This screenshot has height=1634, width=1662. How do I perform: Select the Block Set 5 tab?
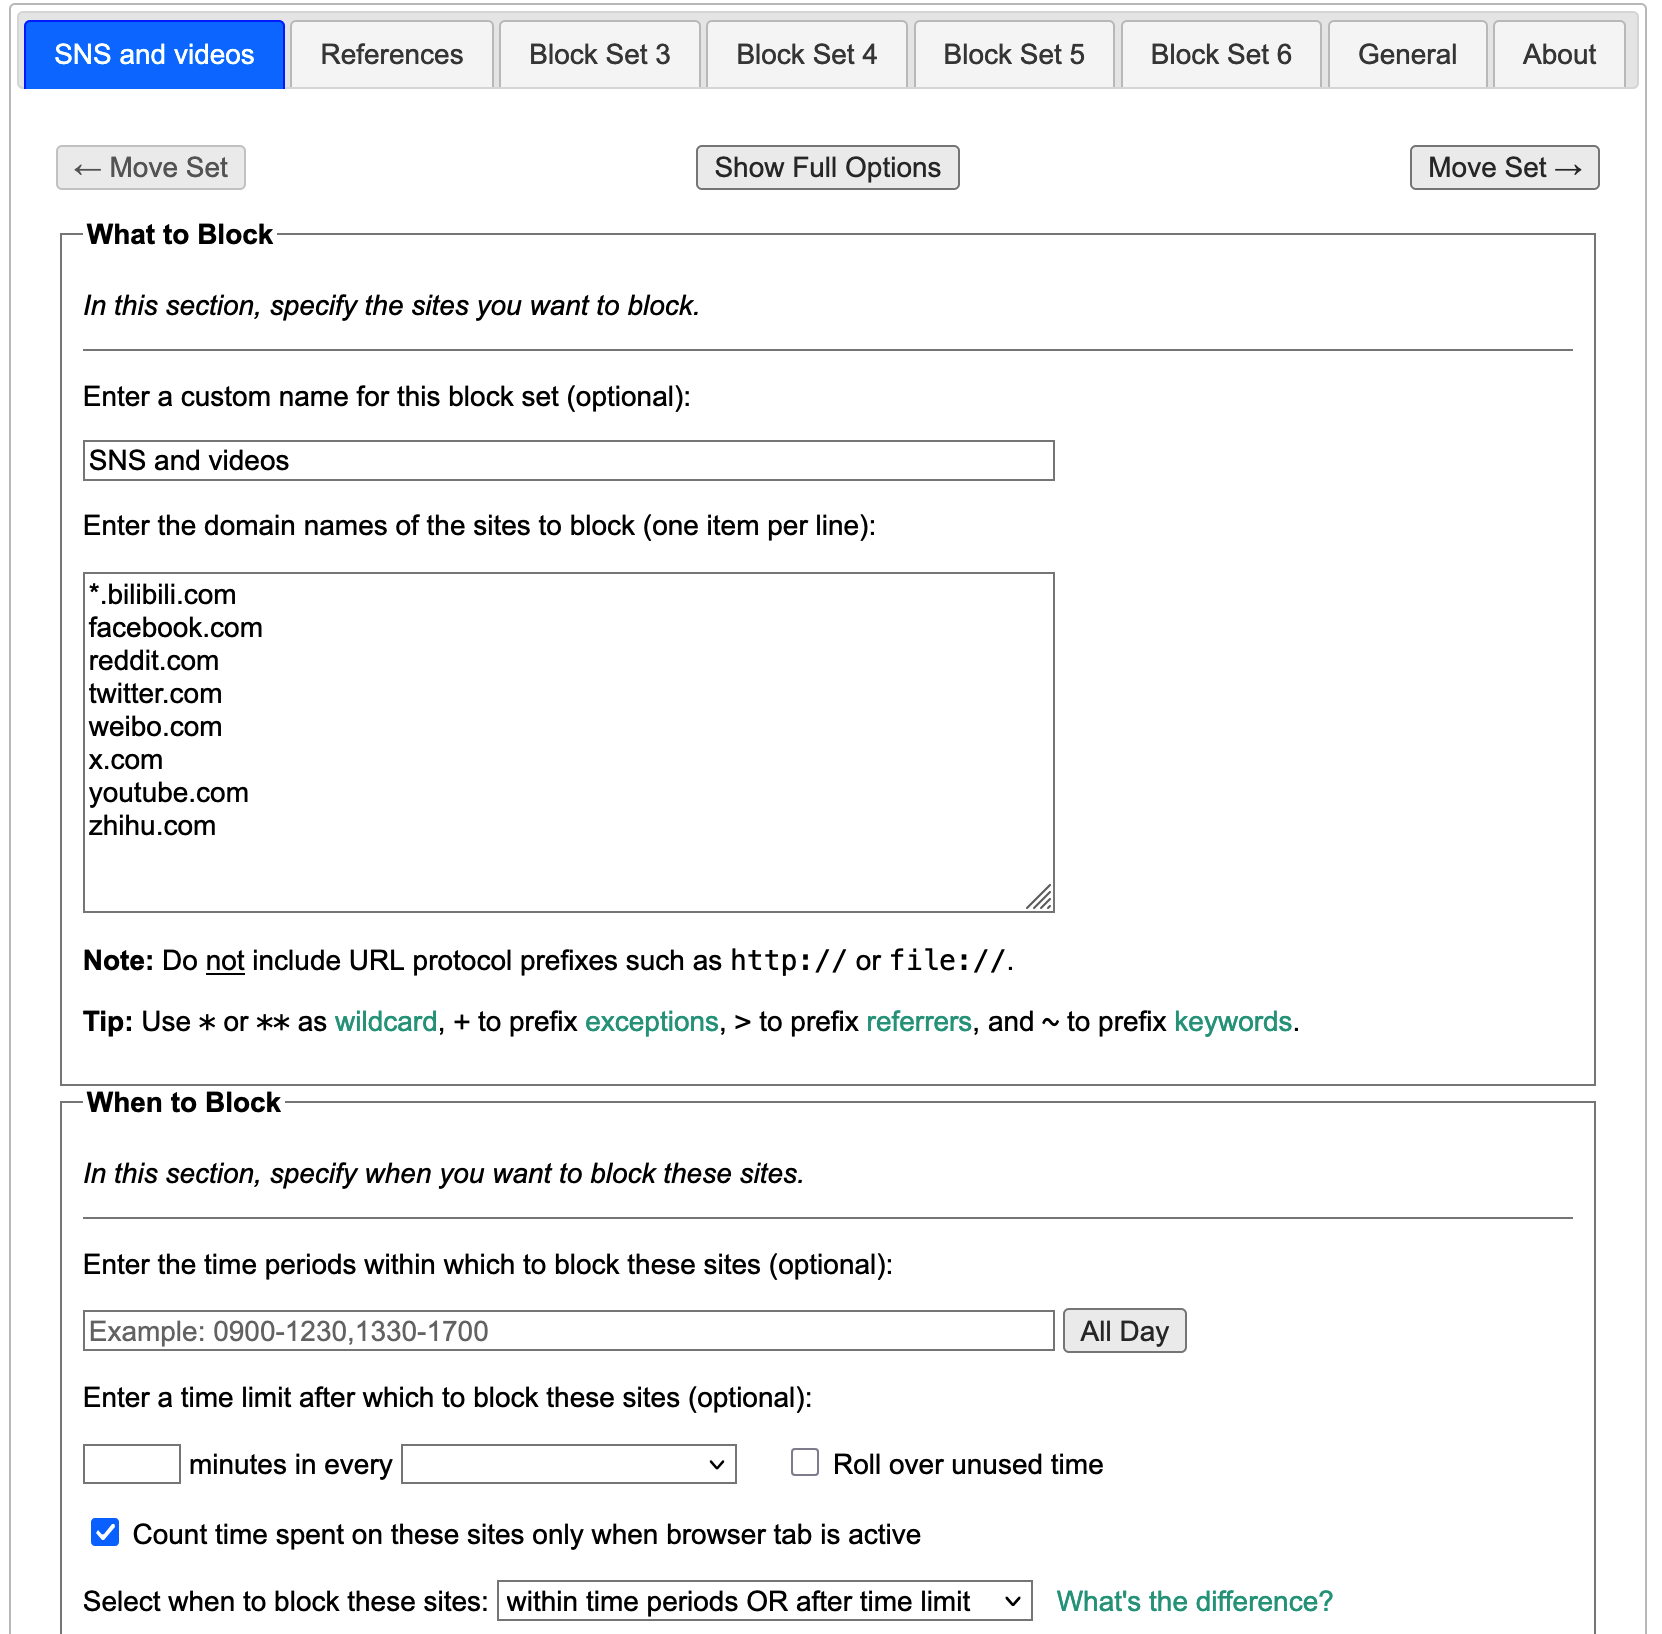pos(1013,55)
